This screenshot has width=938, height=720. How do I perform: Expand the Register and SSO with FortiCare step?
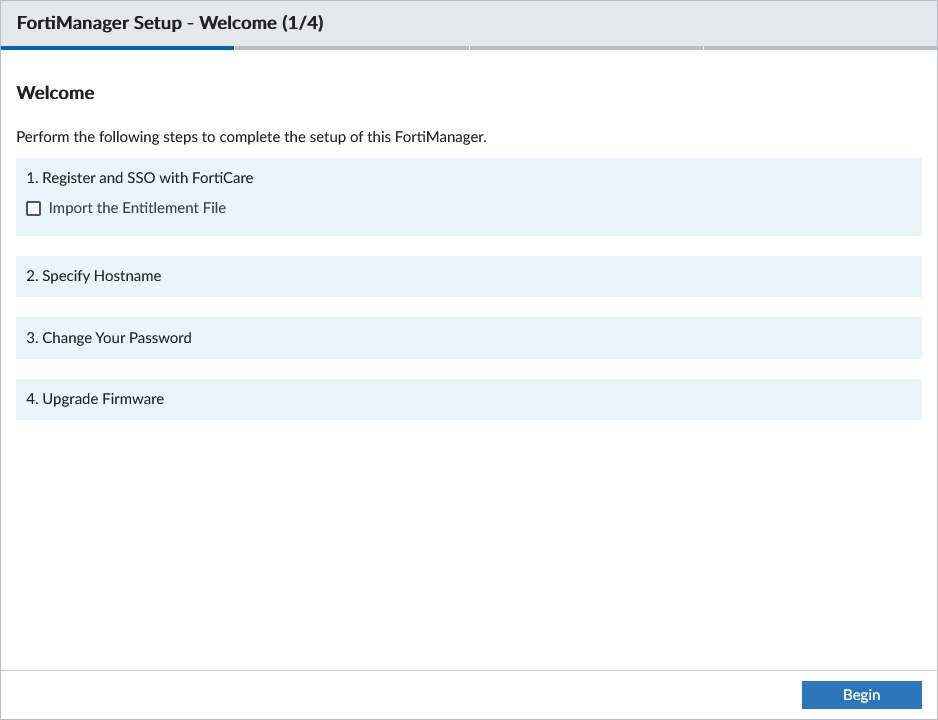pyautogui.click(x=139, y=178)
